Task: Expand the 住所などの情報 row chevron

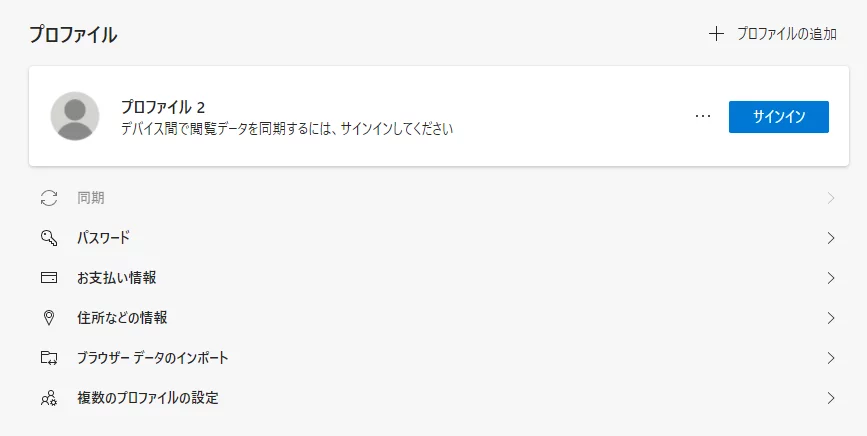Action: (831, 318)
